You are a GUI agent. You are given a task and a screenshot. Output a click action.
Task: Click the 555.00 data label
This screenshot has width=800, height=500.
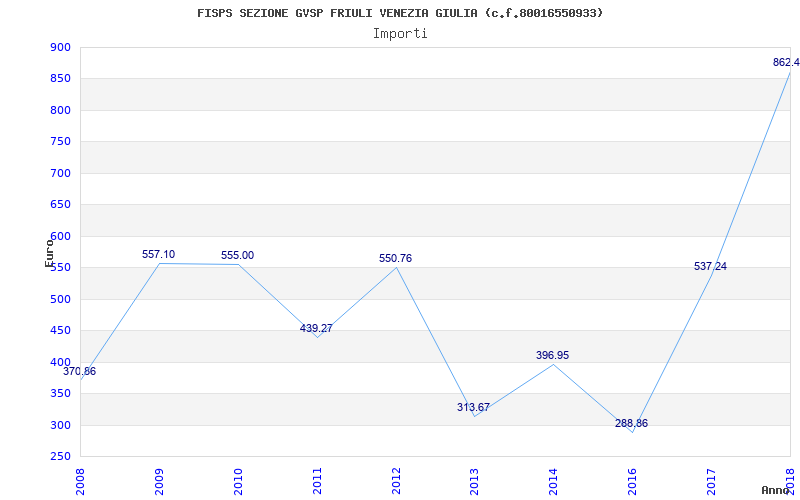coord(237,255)
